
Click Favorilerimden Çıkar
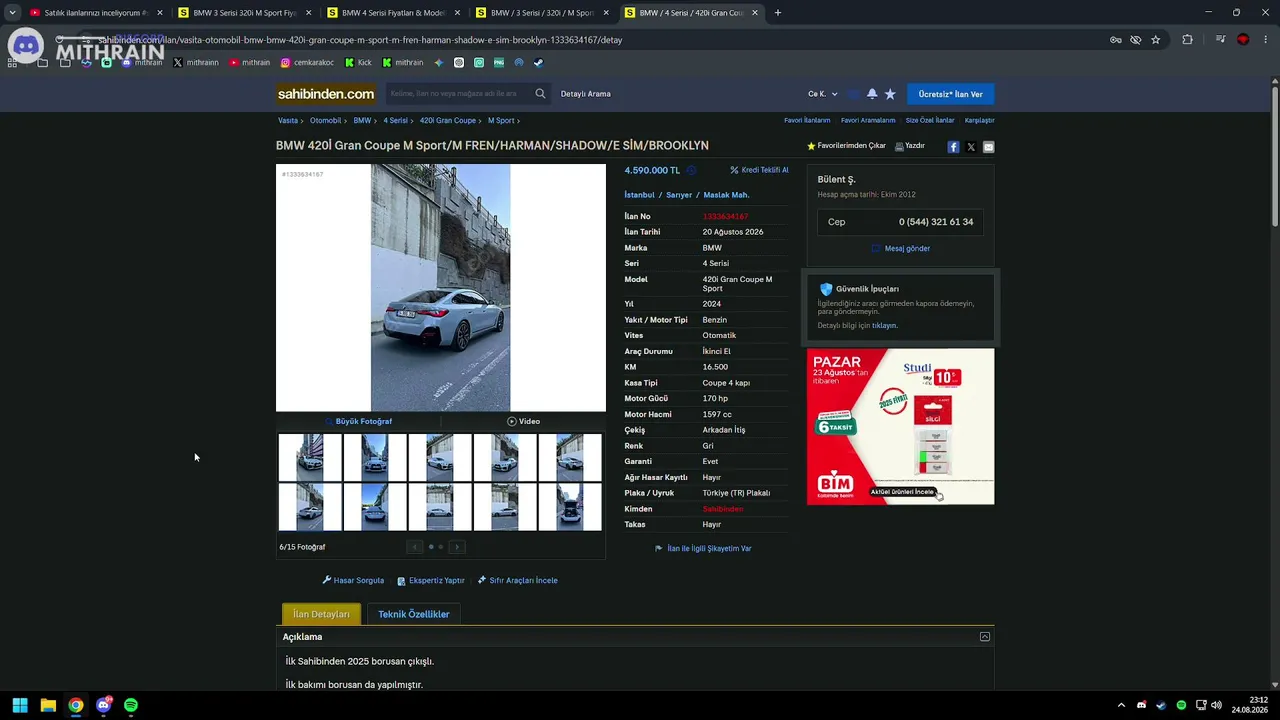pos(846,146)
